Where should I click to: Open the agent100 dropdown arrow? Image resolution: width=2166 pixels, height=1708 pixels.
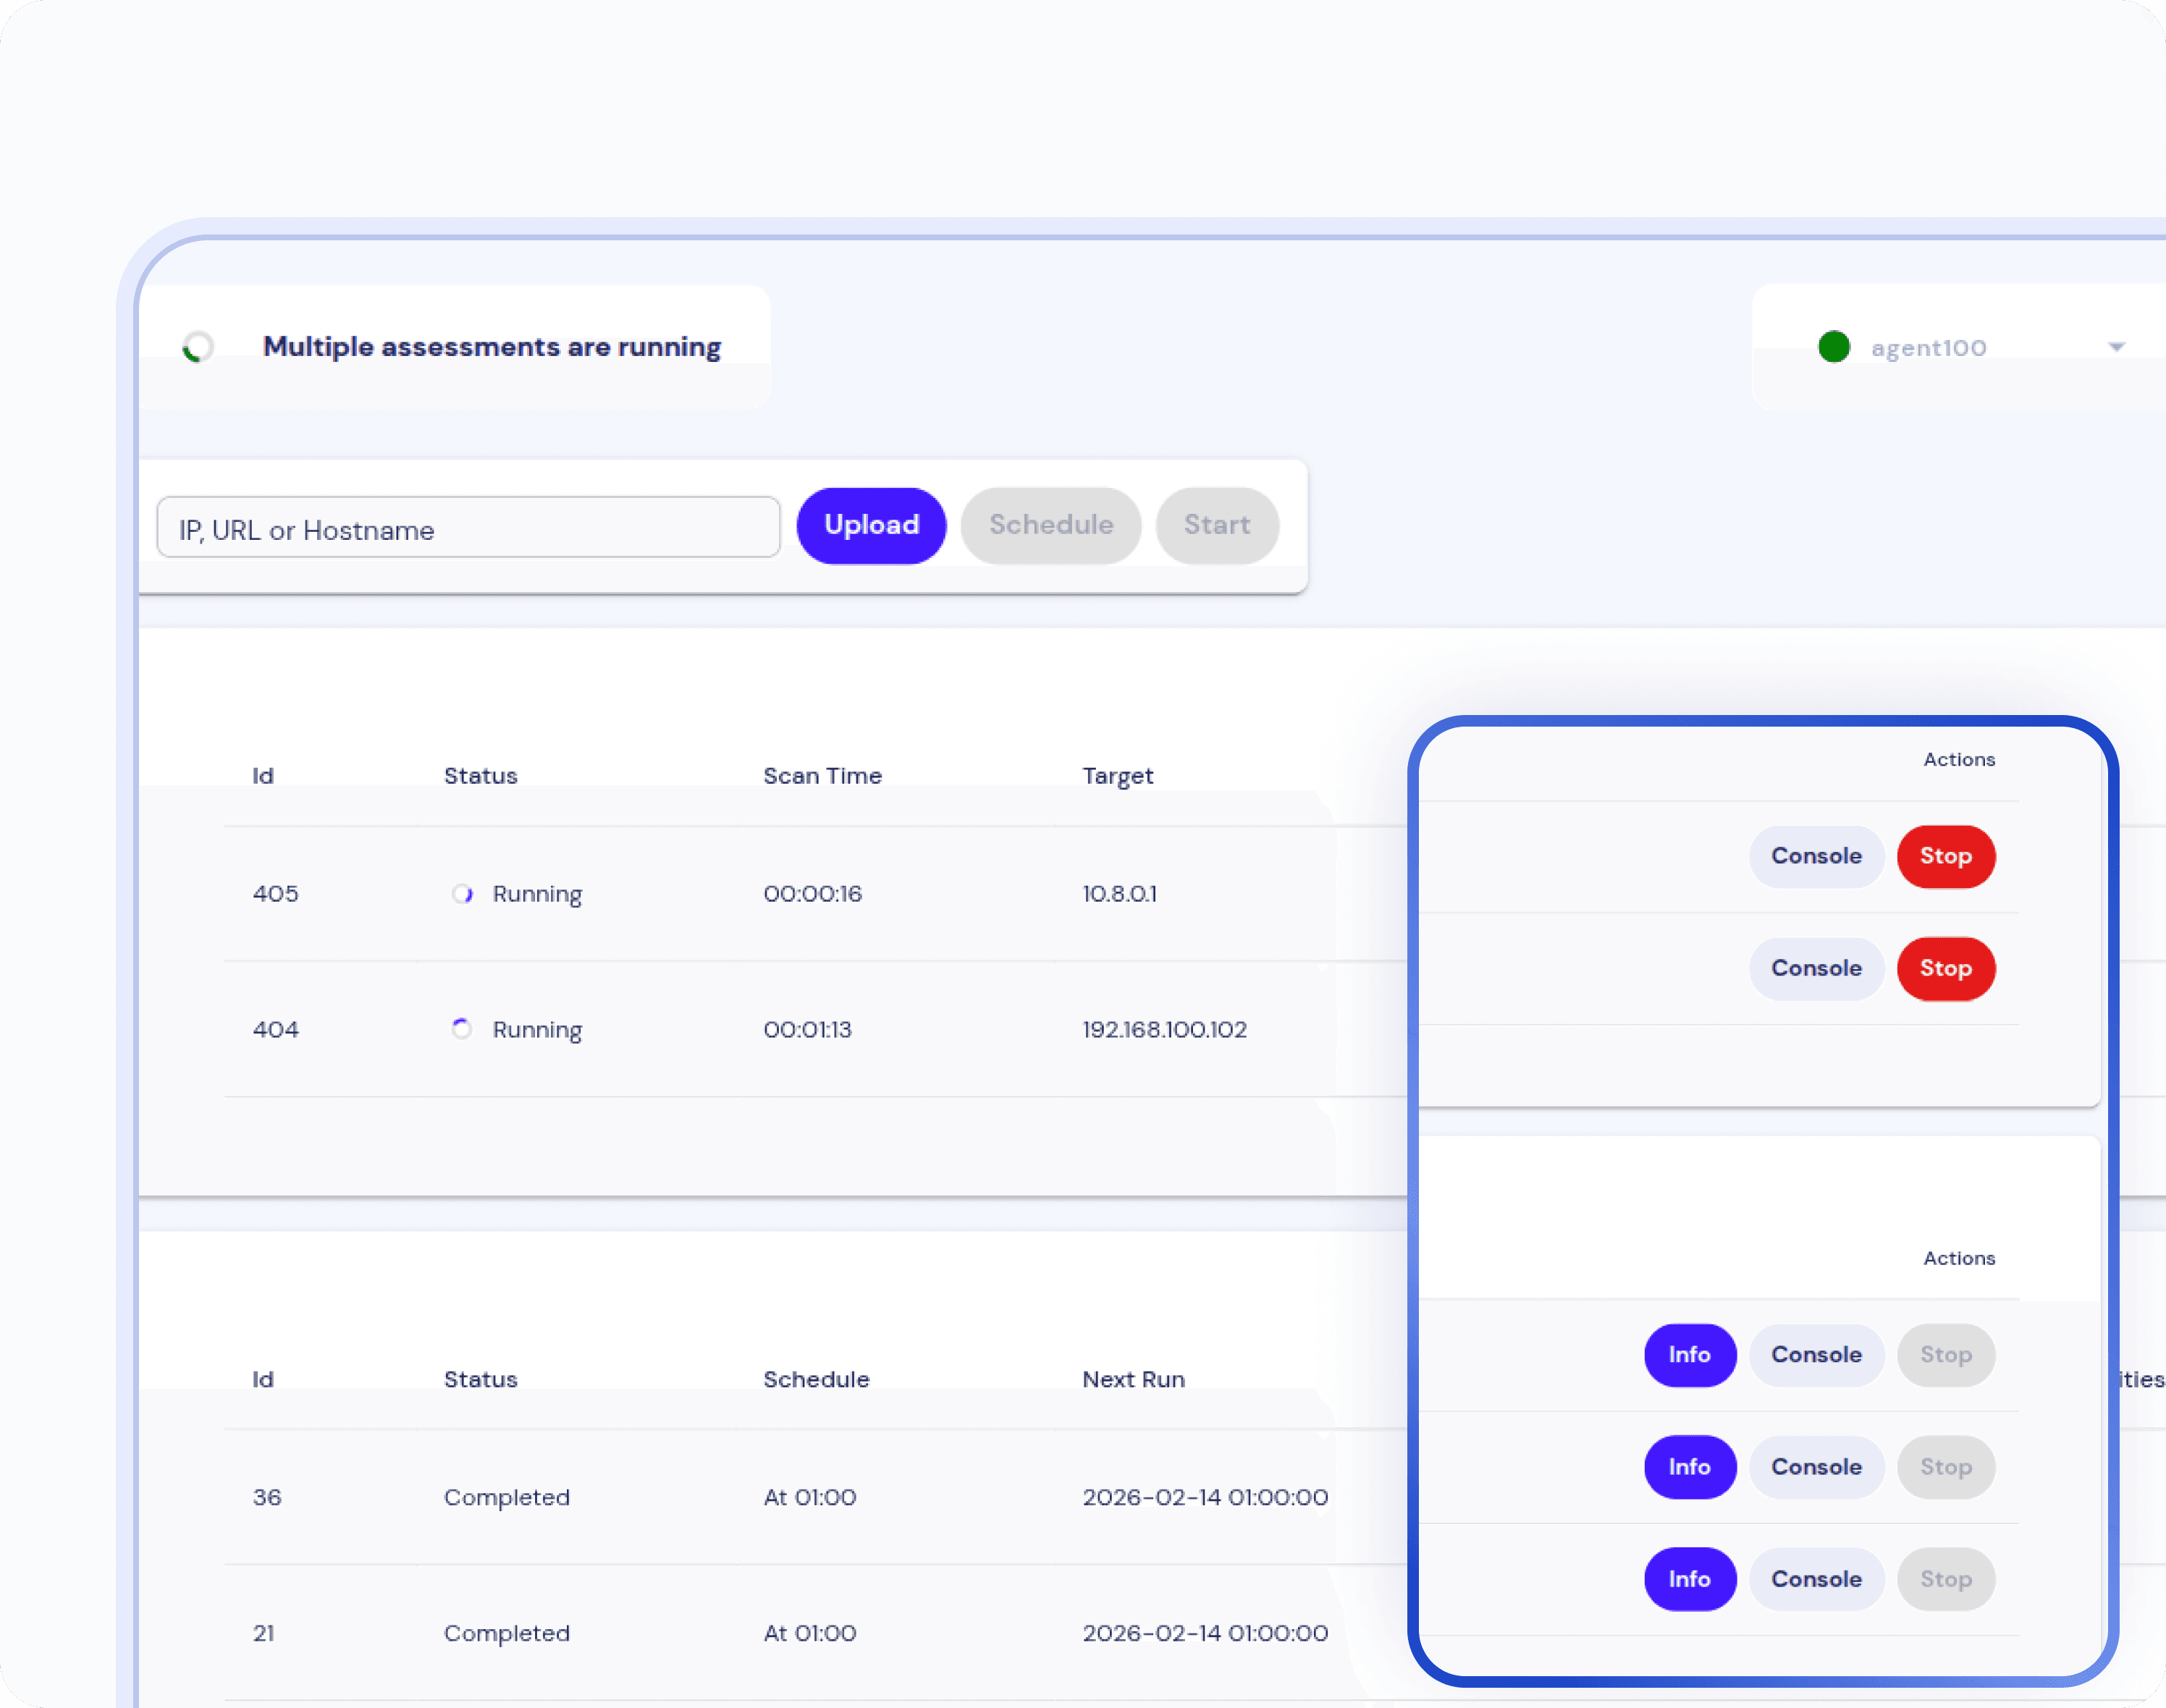2116,347
